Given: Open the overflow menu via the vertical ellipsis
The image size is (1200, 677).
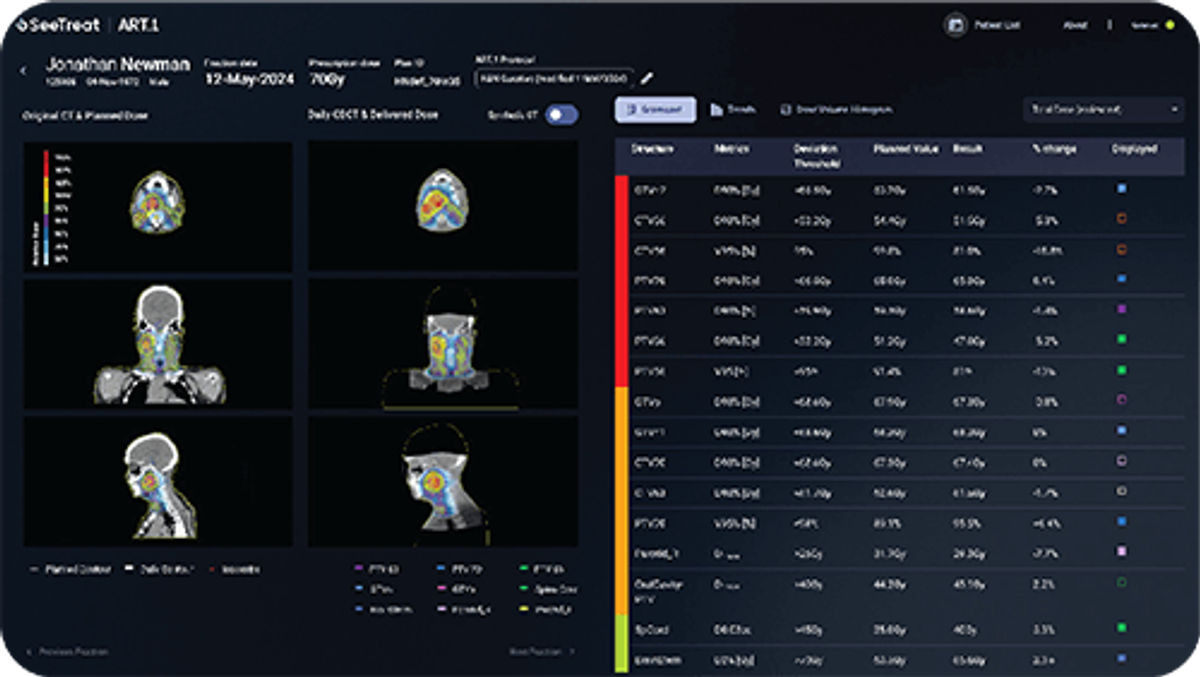Looking at the screenshot, I should pyautogui.click(x=1110, y=23).
